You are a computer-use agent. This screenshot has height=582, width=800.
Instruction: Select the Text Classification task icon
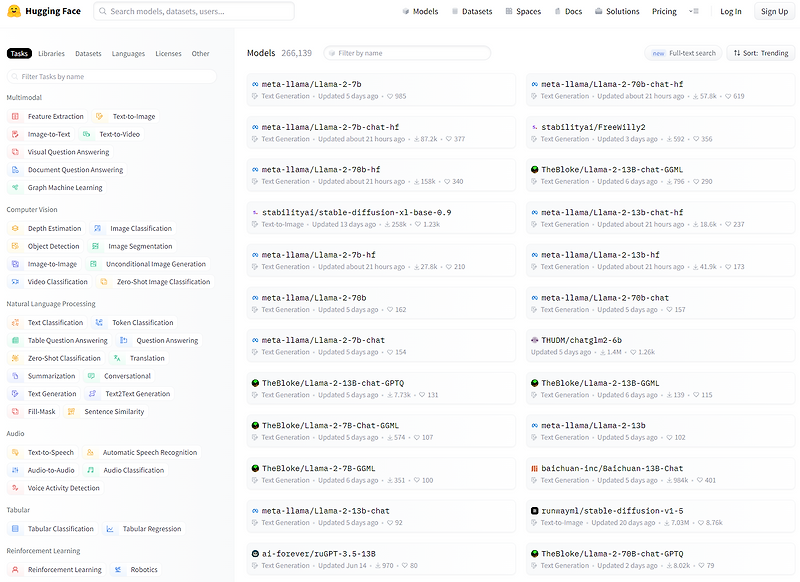click(15, 322)
